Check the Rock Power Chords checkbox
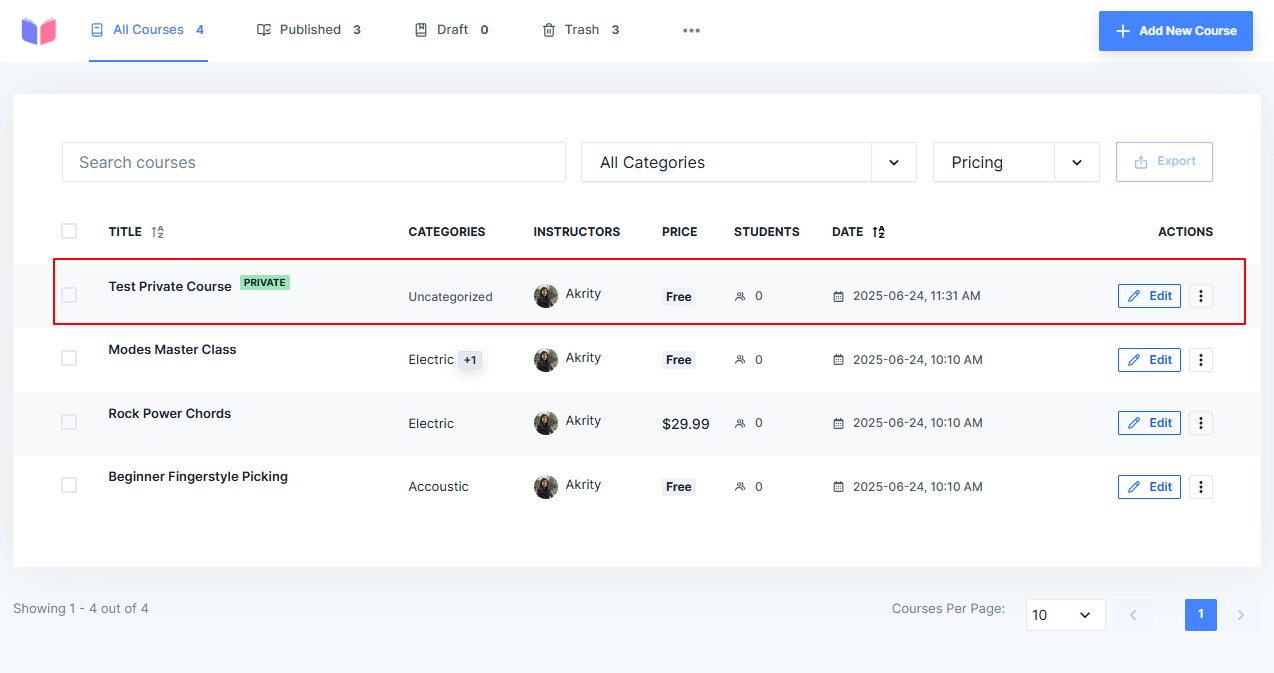 (x=69, y=422)
